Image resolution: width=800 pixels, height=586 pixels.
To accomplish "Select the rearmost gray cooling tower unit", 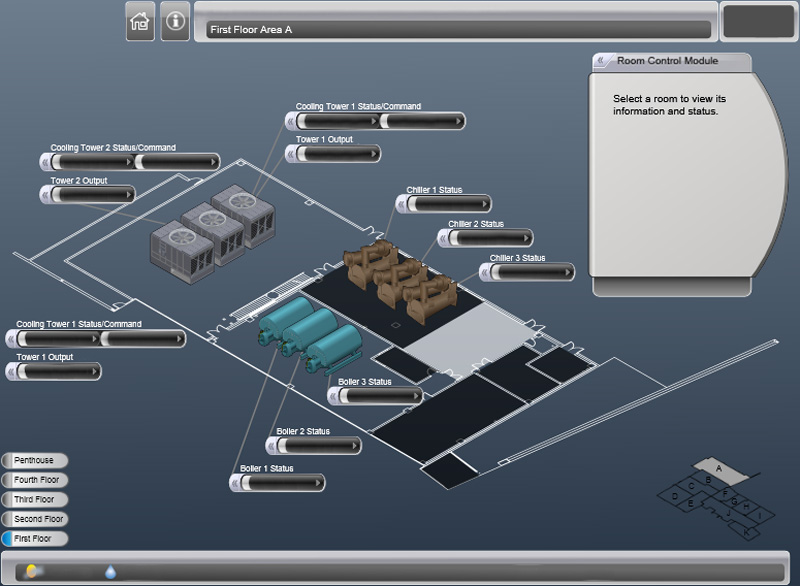I will pyautogui.click(x=245, y=215).
